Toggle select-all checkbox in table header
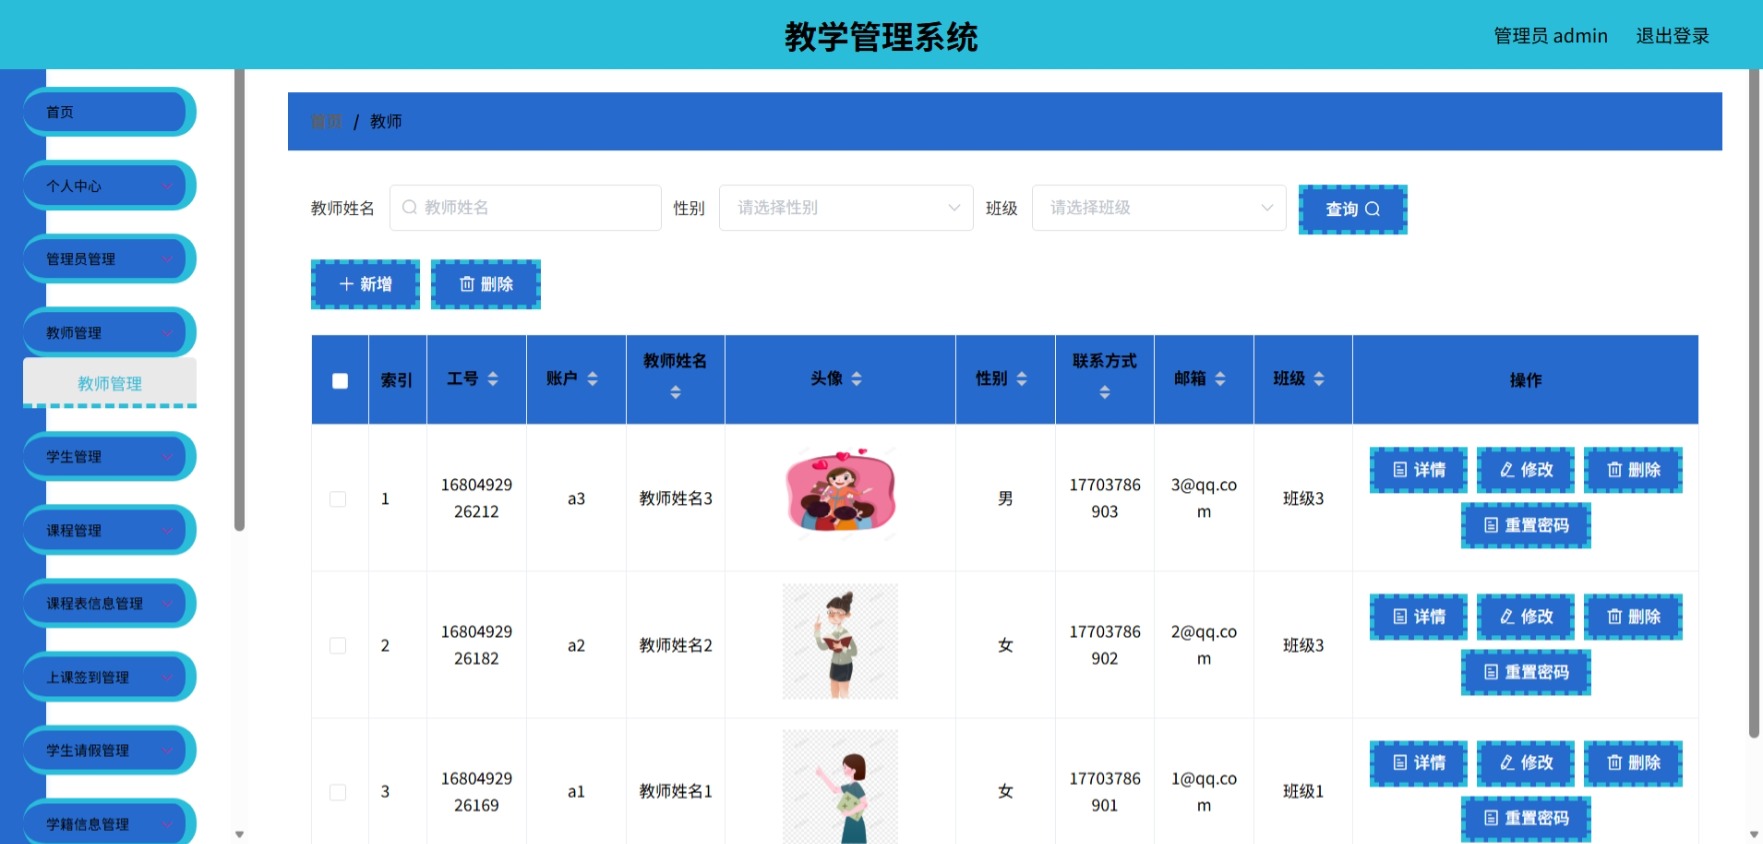This screenshot has width=1763, height=844. pos(340,381)
